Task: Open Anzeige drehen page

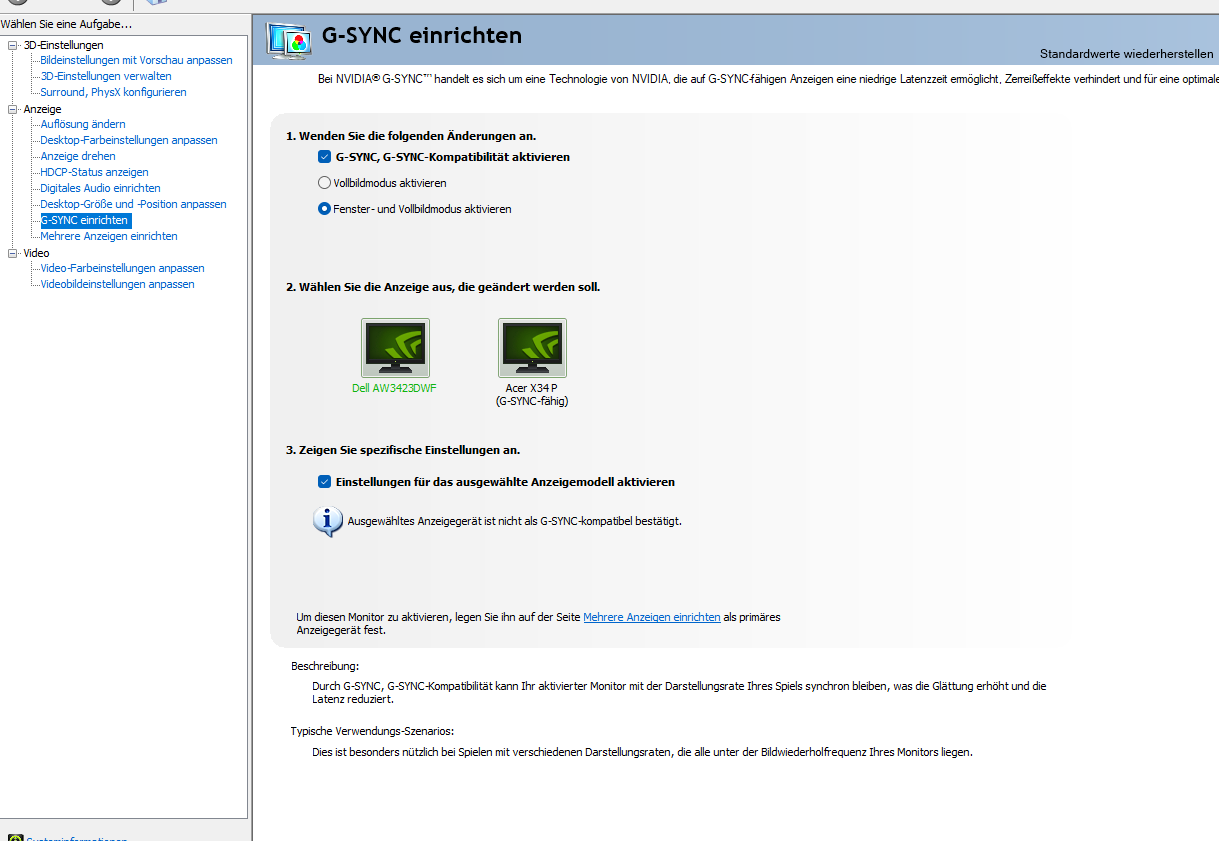Action: (x=78, y=156)
